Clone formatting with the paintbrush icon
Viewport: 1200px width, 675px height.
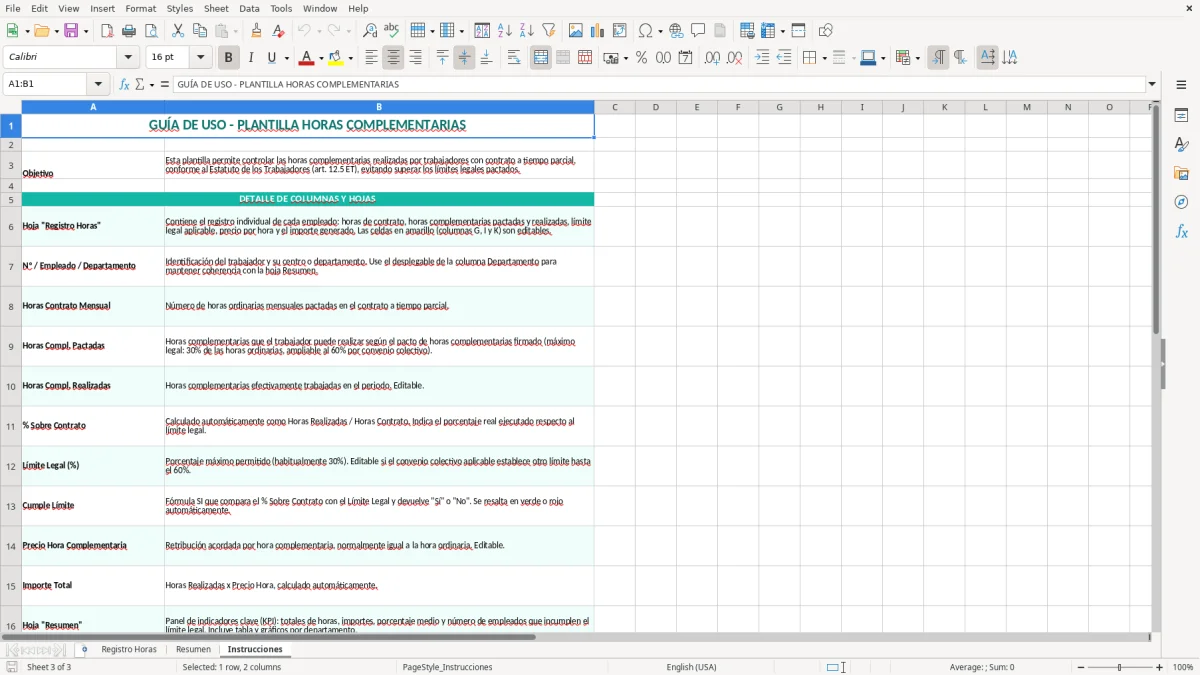256,31
